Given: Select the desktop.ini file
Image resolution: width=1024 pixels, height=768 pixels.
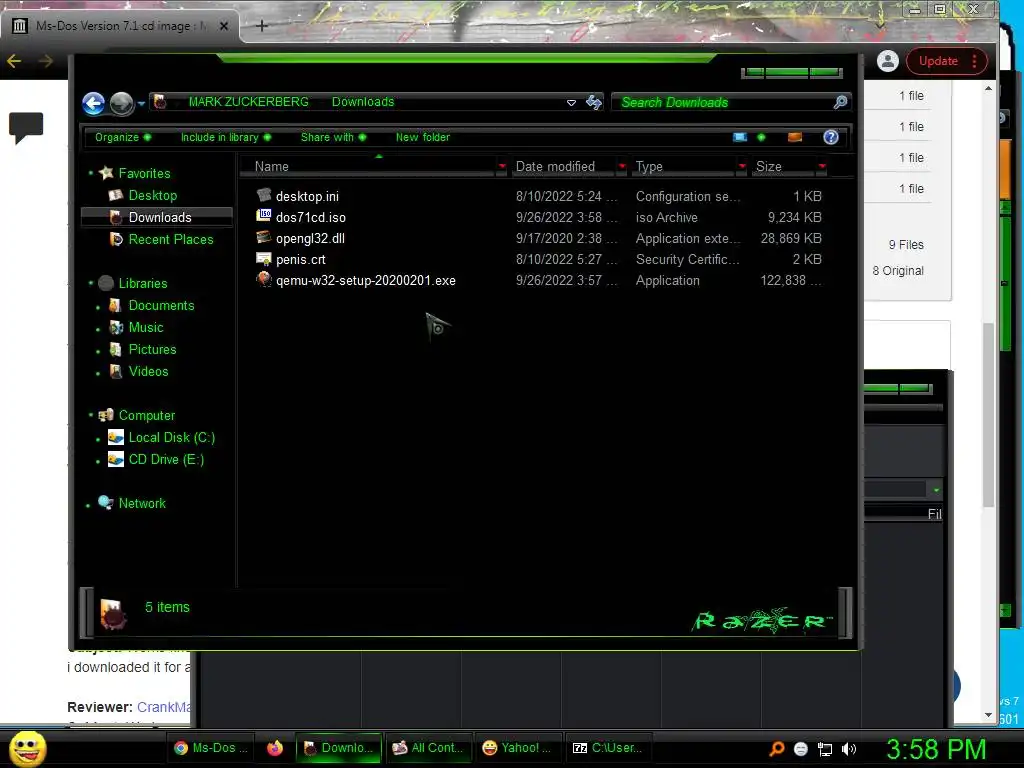Looking at the screenshot, I should click(x=307, y=197).
